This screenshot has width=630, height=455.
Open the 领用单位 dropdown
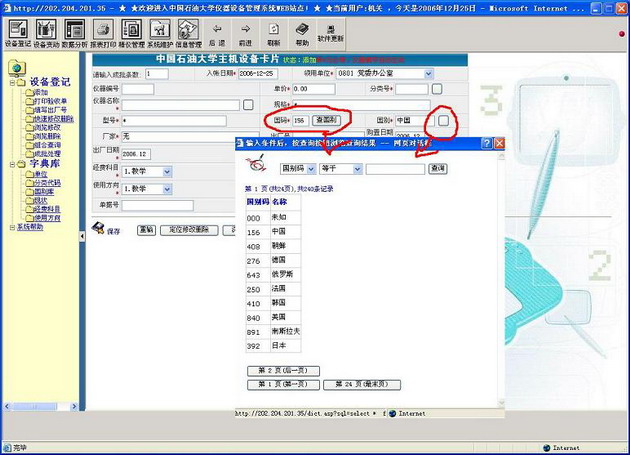pos(428,73)
